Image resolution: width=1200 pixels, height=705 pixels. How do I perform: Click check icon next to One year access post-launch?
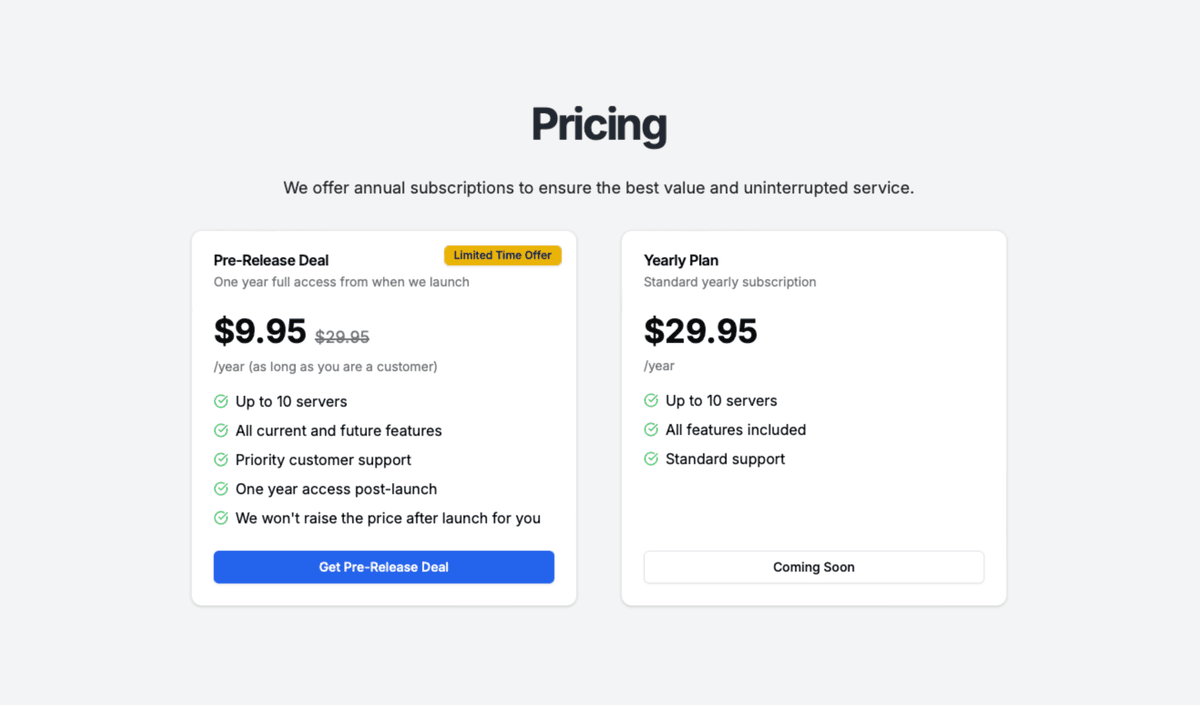[x=221, y=489]
